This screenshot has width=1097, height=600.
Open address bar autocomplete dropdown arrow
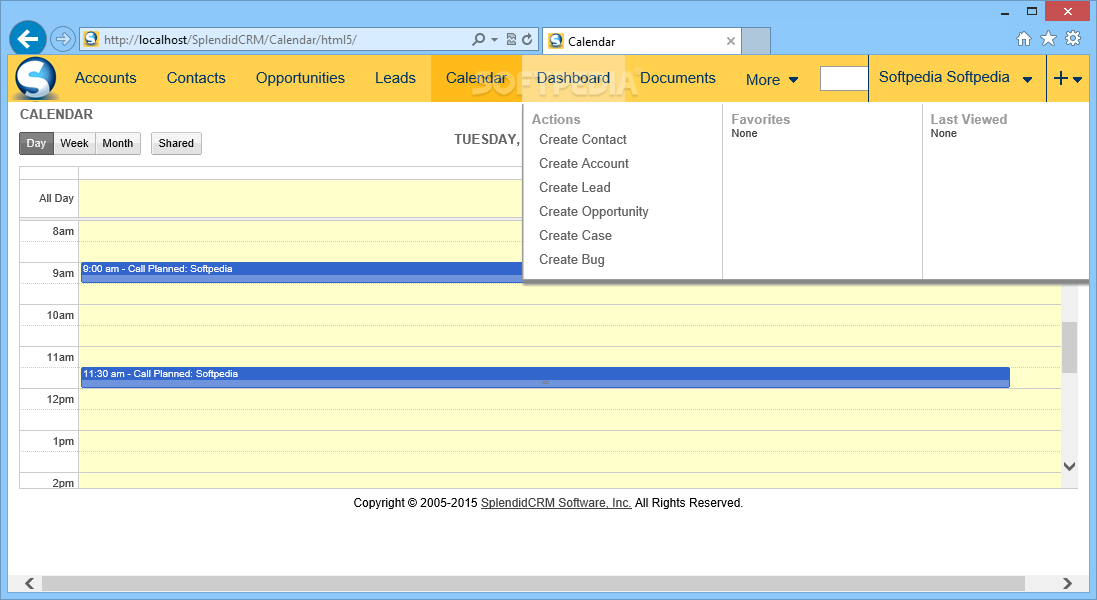pos(494,40)
